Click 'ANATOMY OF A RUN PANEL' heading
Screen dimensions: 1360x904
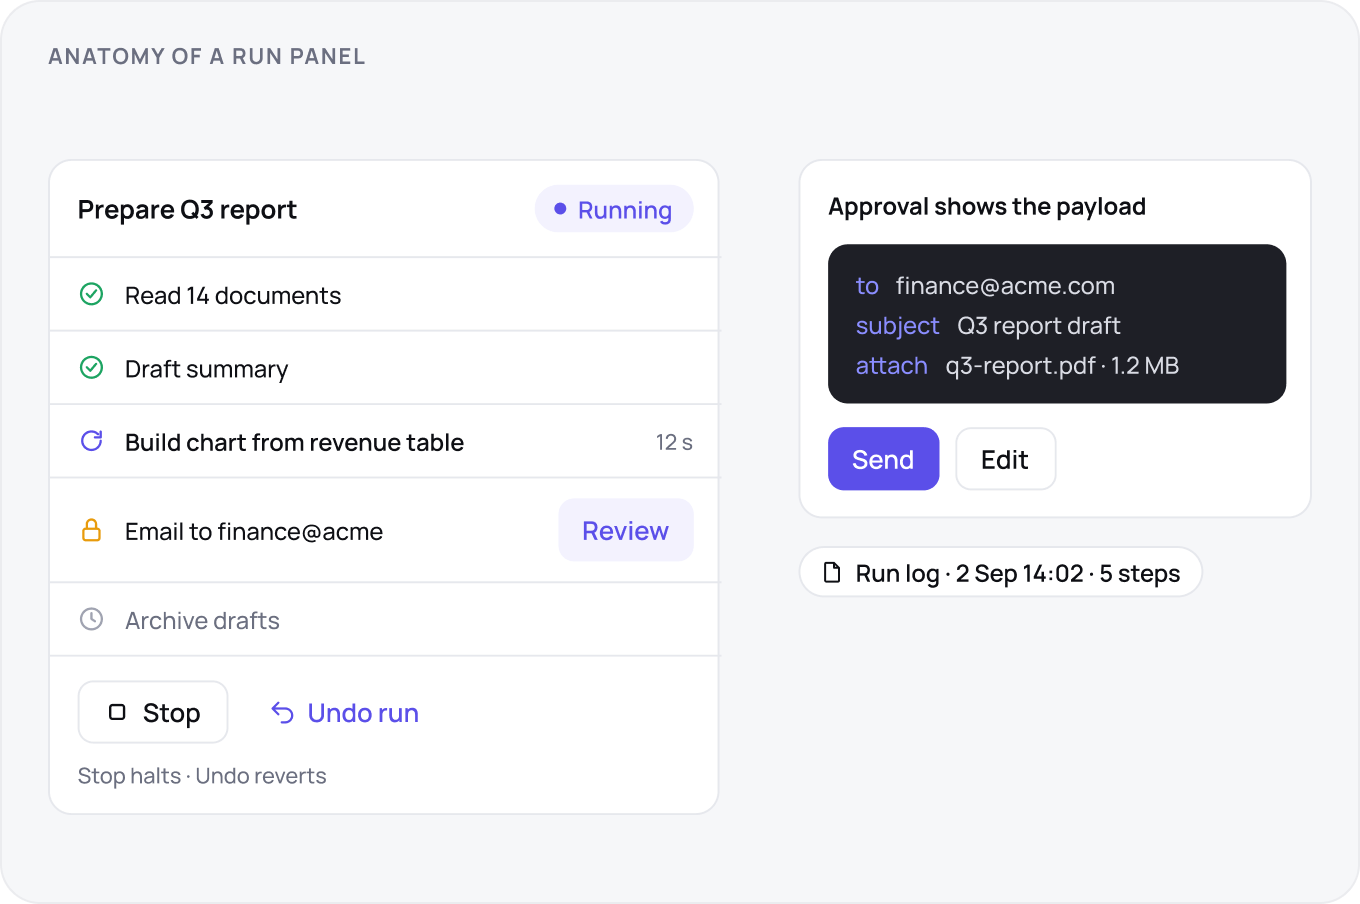click(207, 57)
